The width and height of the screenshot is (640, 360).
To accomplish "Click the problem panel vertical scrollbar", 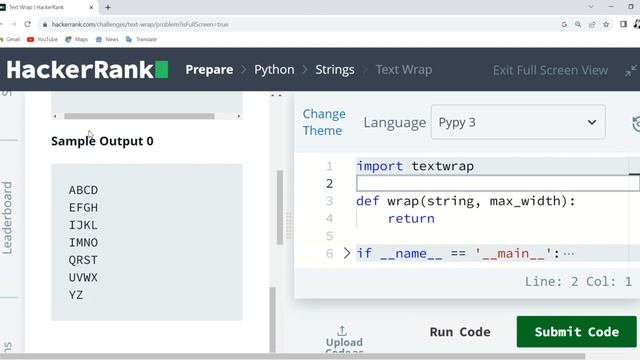I will pyautogui.click(x=280, y=208).
